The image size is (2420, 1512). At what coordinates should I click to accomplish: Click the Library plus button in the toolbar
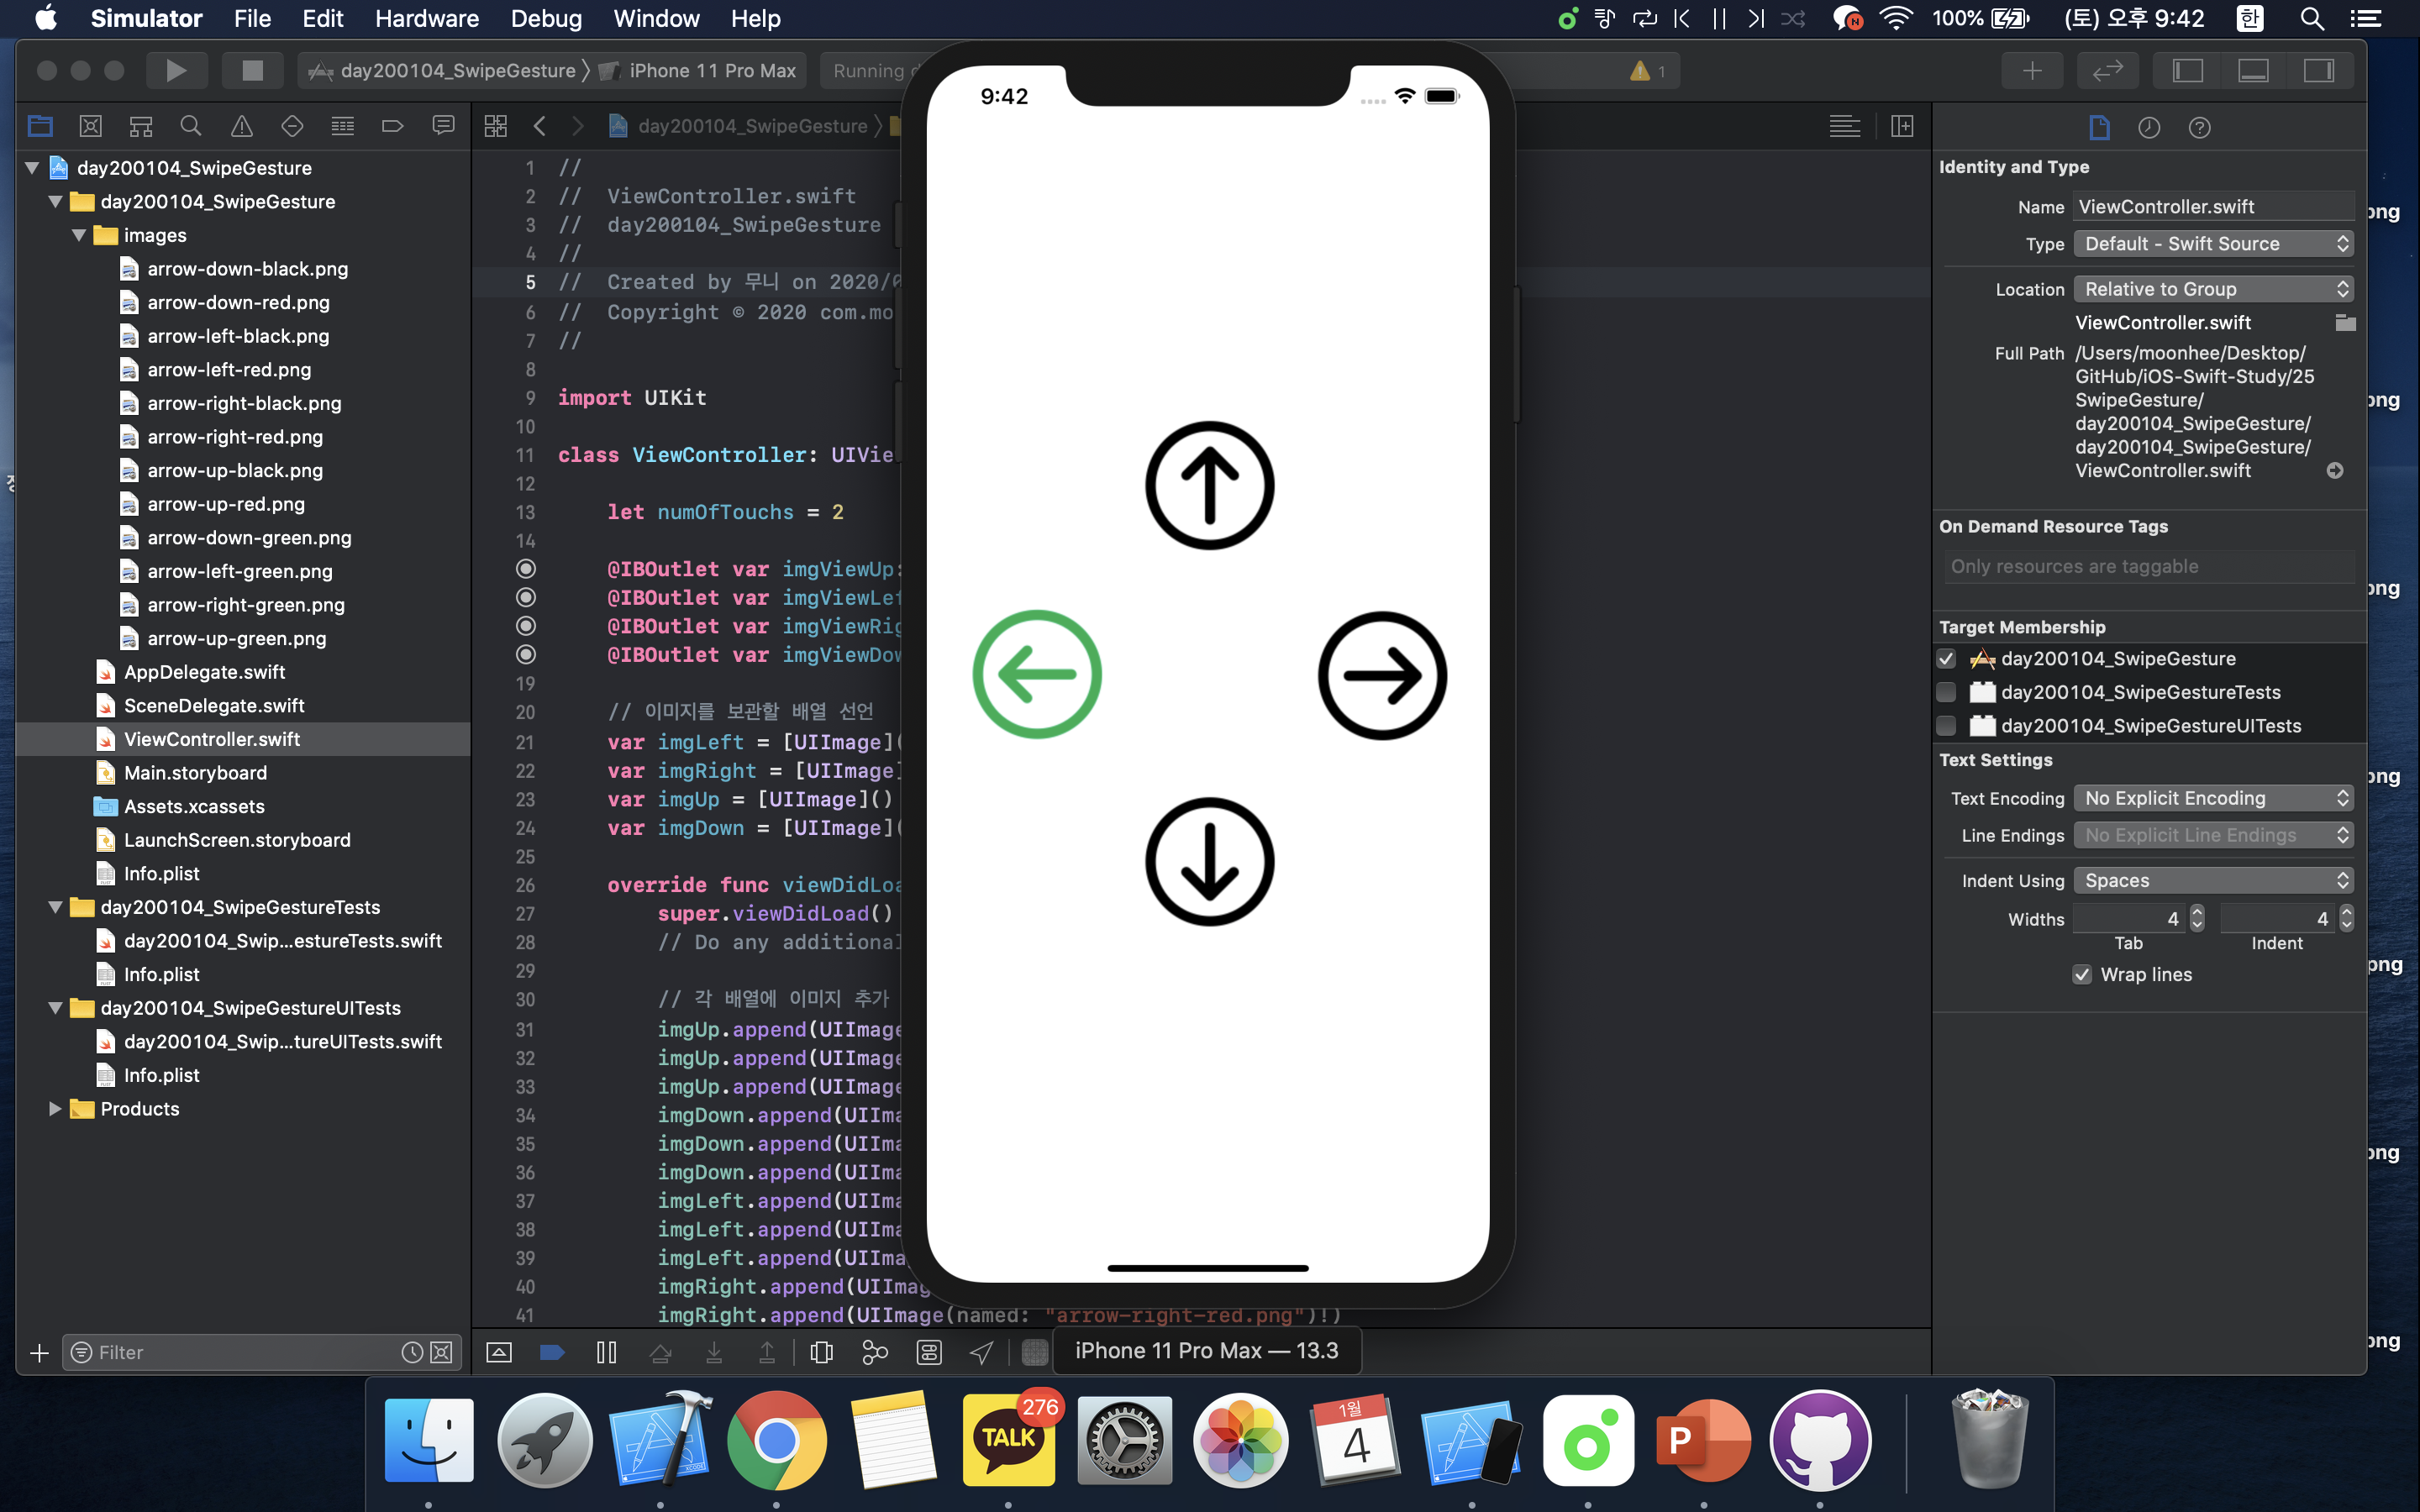coord(2032,71)
